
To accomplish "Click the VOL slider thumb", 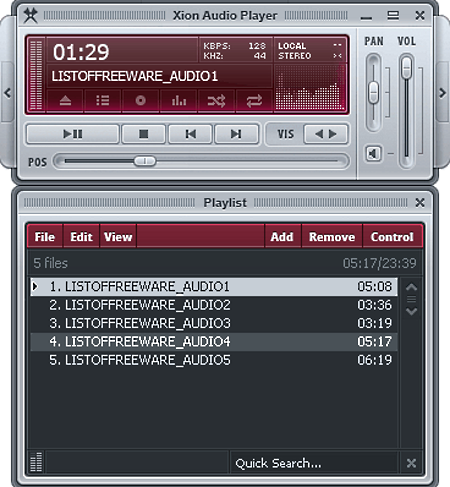I will pos(406,68).
